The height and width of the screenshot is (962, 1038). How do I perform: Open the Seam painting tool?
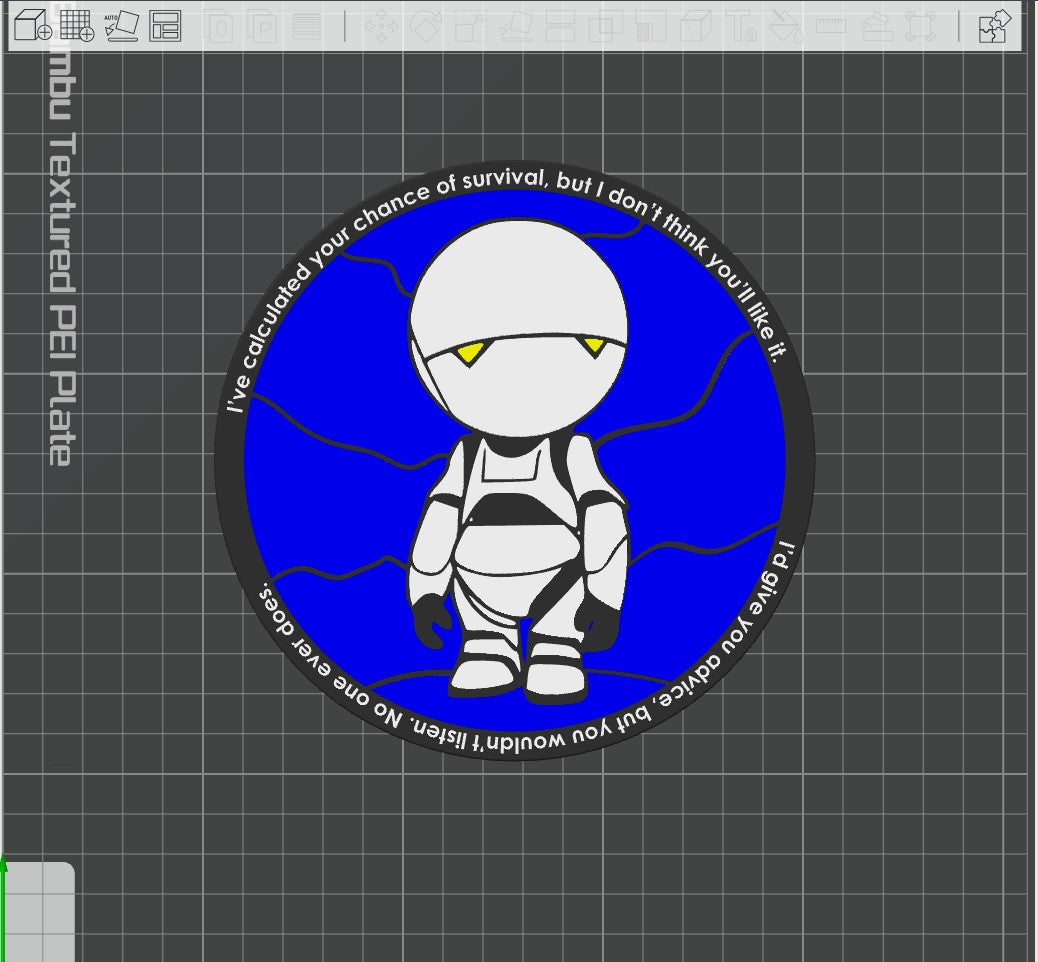tap(696, 26)
